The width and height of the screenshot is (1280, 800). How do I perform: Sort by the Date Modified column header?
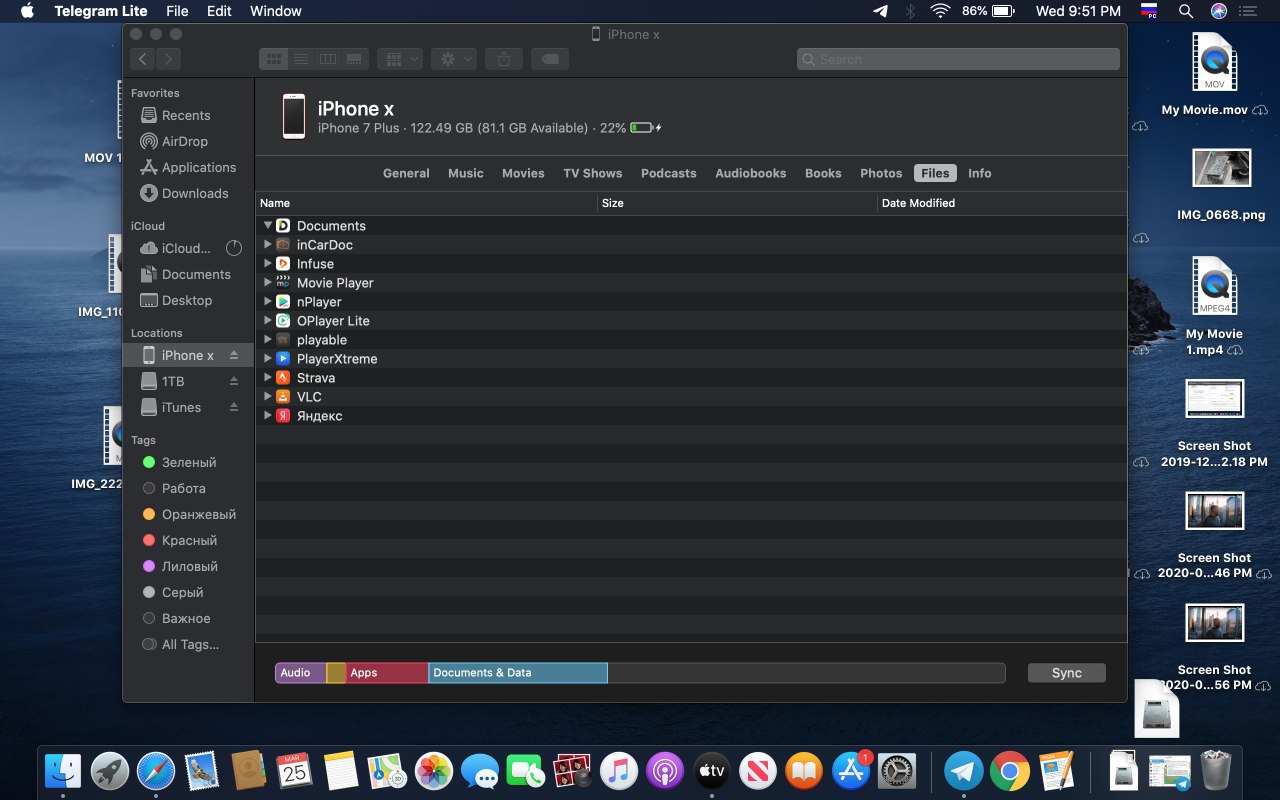(x=1002, y=203)
